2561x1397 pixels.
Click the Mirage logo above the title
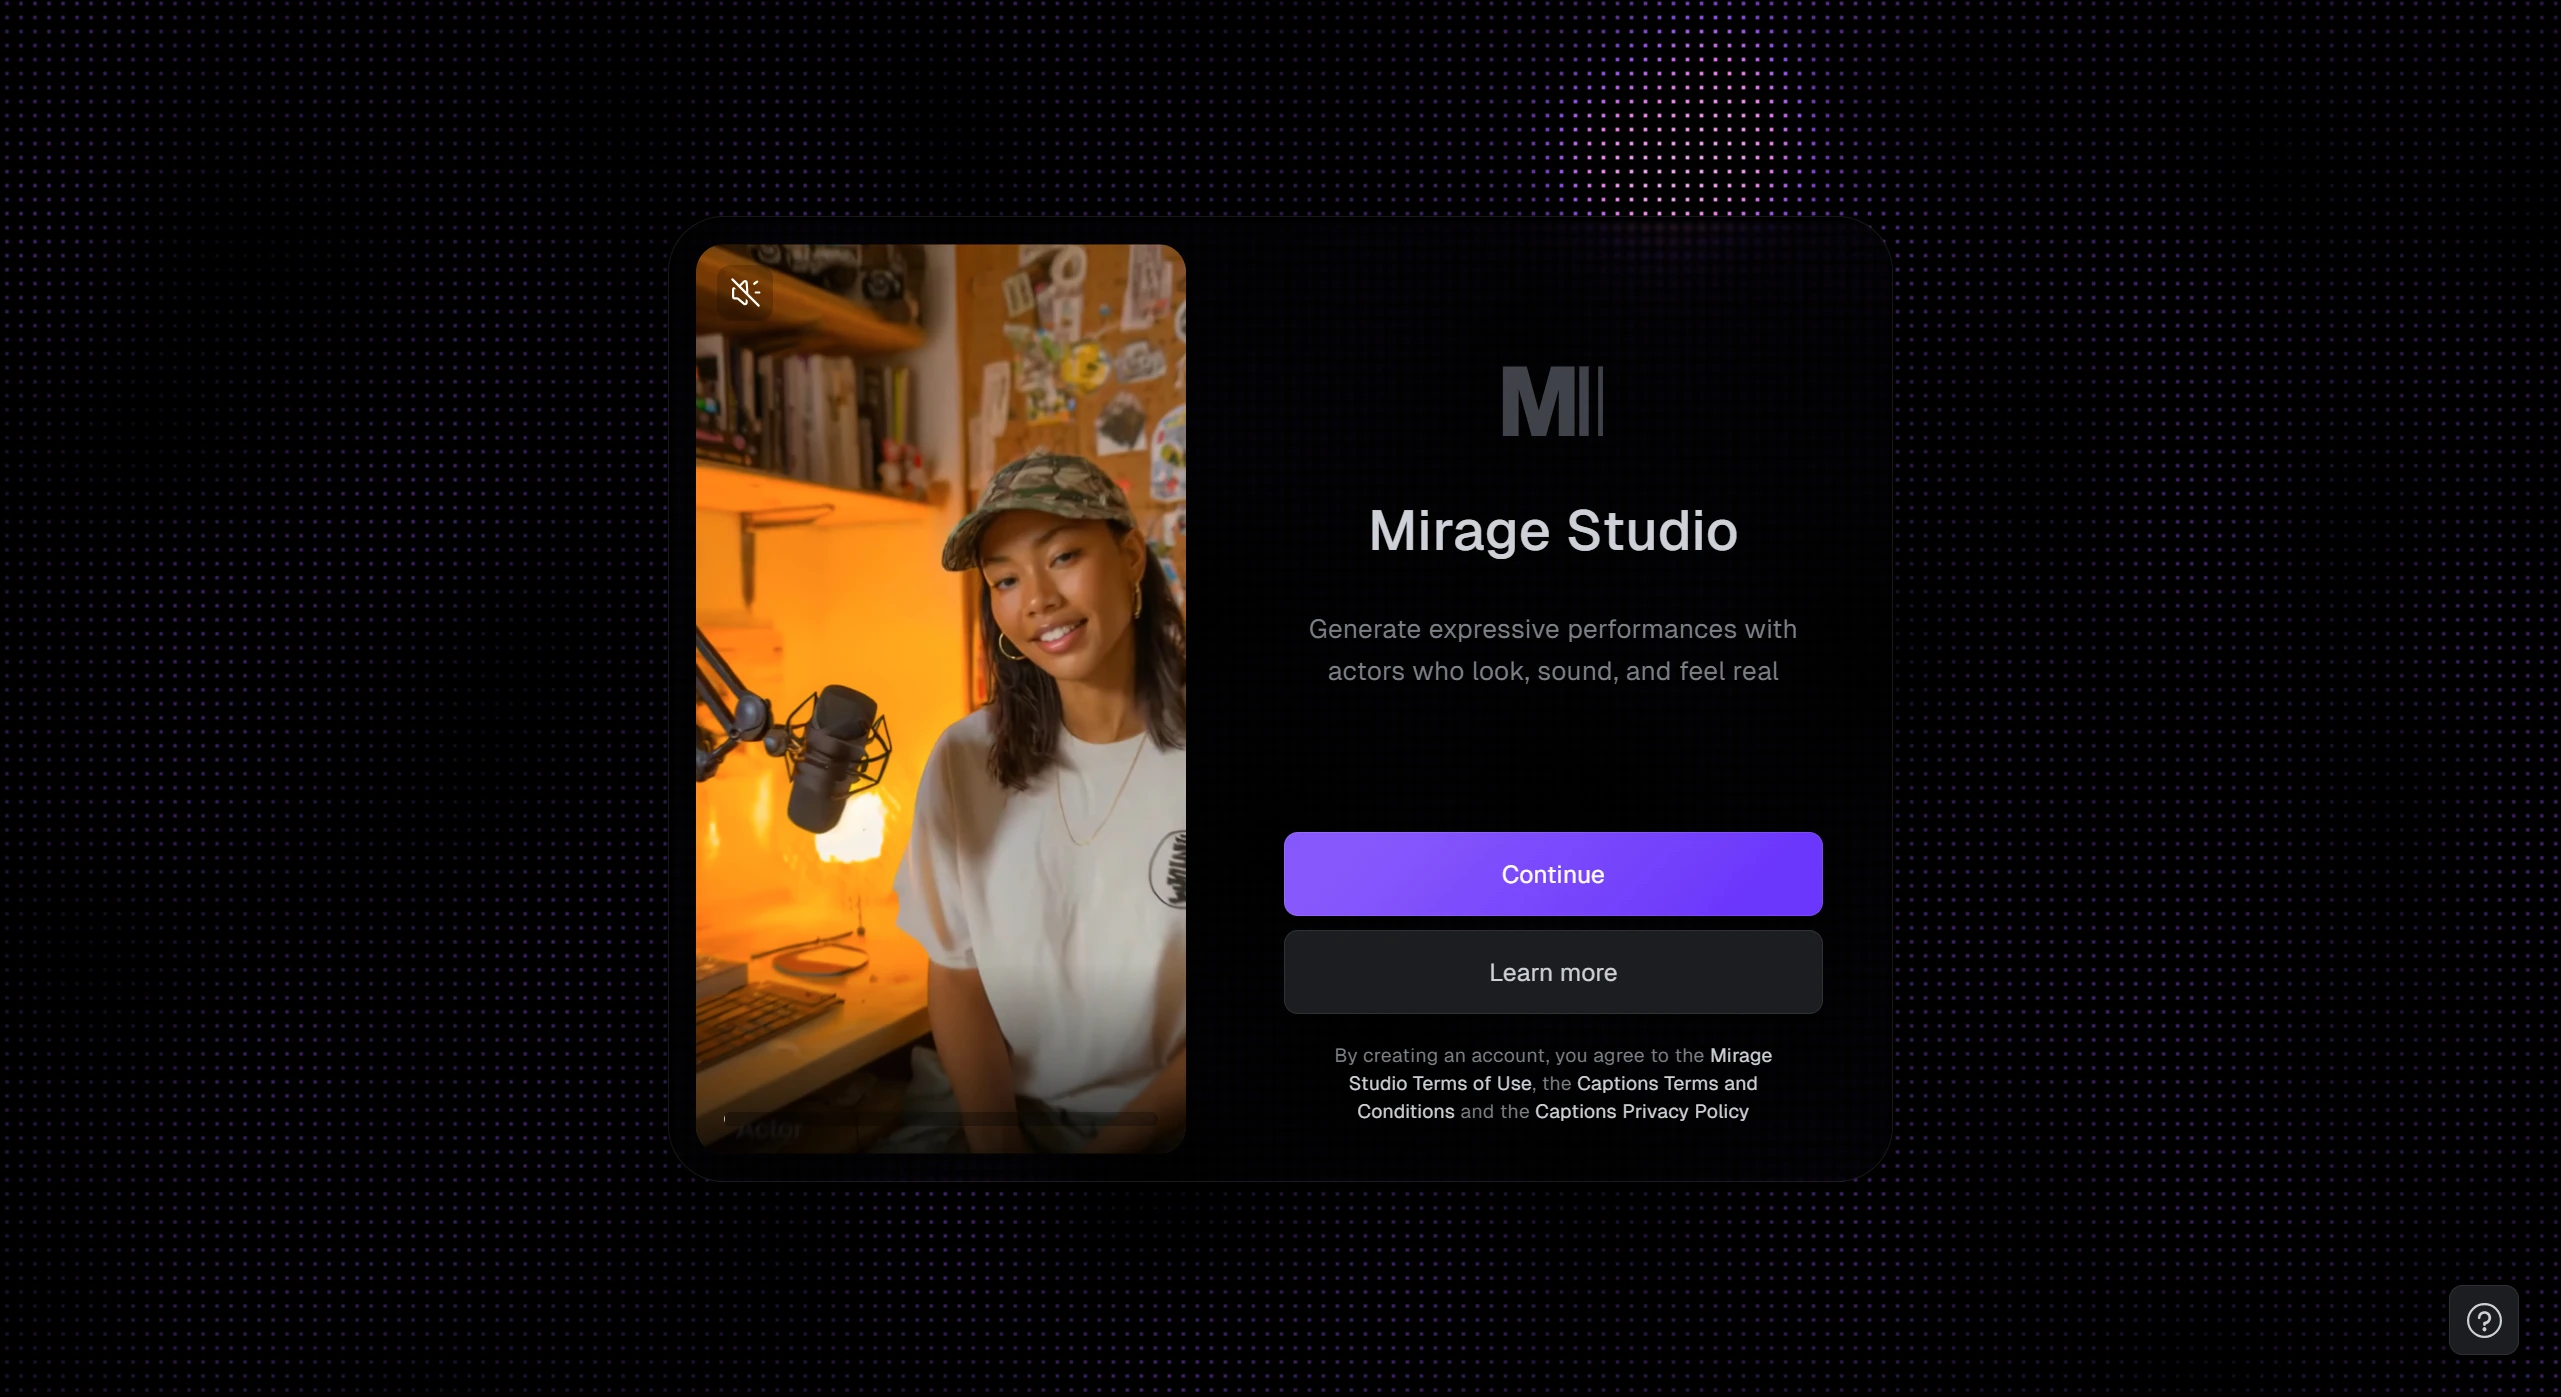tap(1552, 401)
